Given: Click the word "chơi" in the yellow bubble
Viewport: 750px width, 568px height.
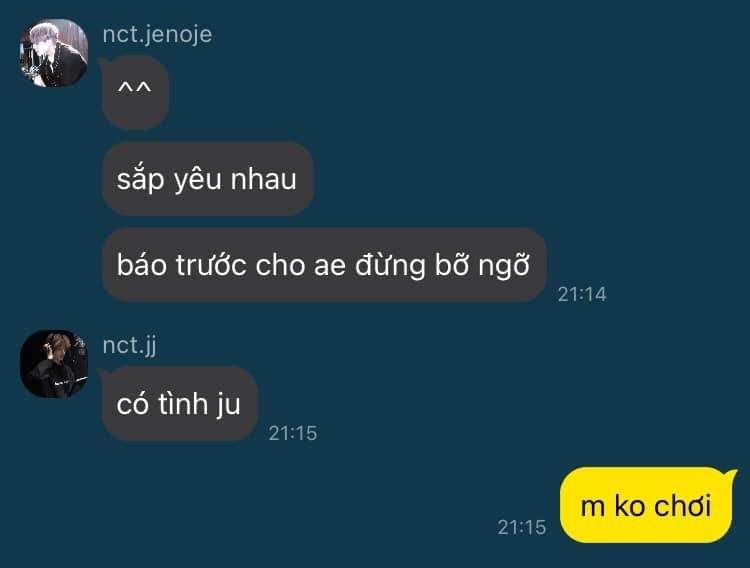Looking at the screenshot, I should coord(683,506).
